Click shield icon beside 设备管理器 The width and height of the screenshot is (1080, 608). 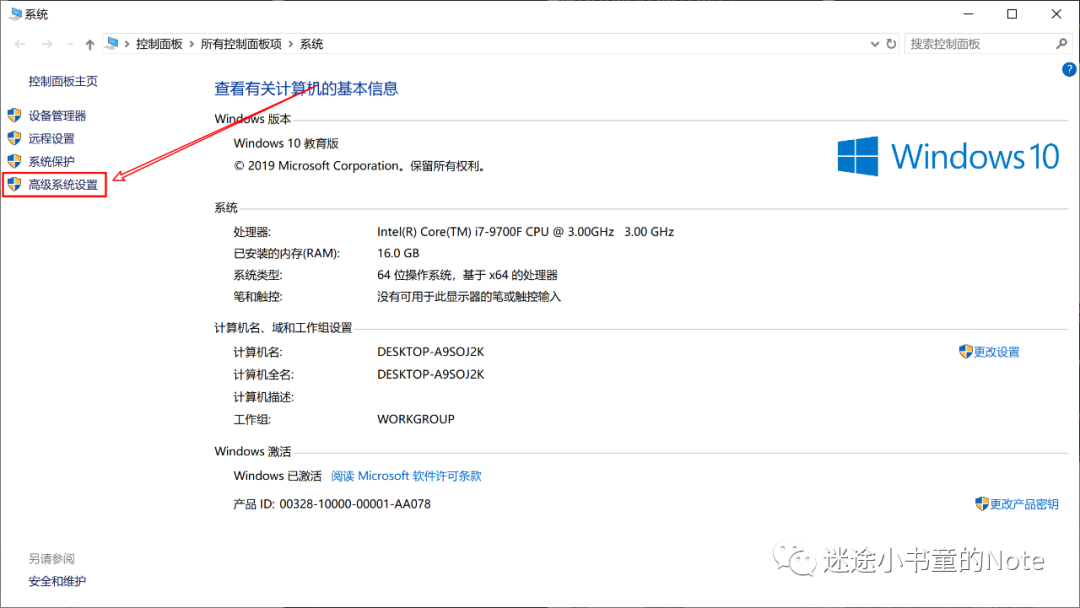pos(14,115)
